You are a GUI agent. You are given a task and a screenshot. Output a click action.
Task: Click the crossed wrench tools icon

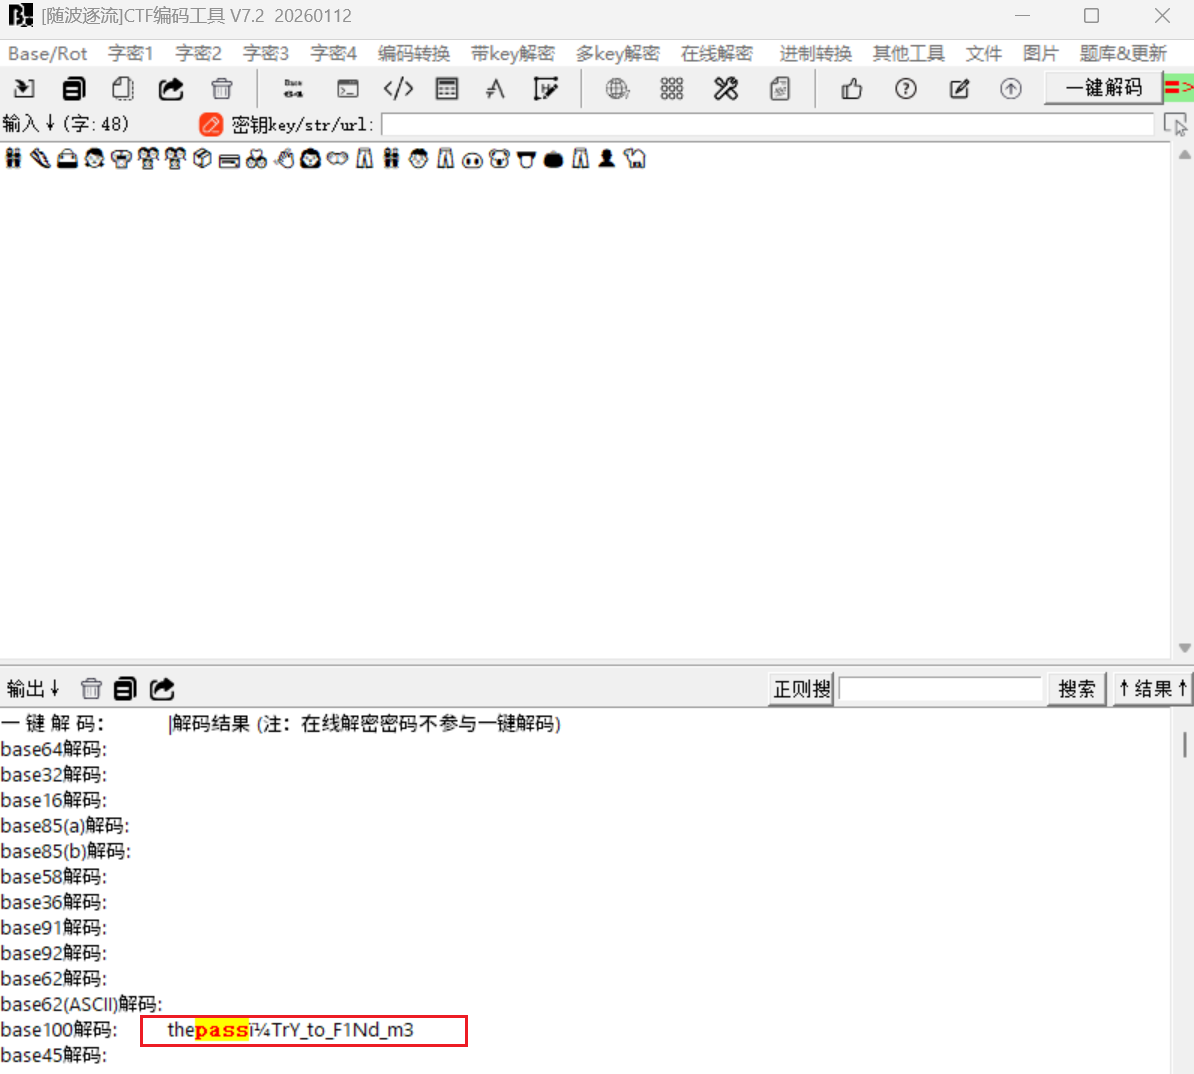tap(726, 89)
